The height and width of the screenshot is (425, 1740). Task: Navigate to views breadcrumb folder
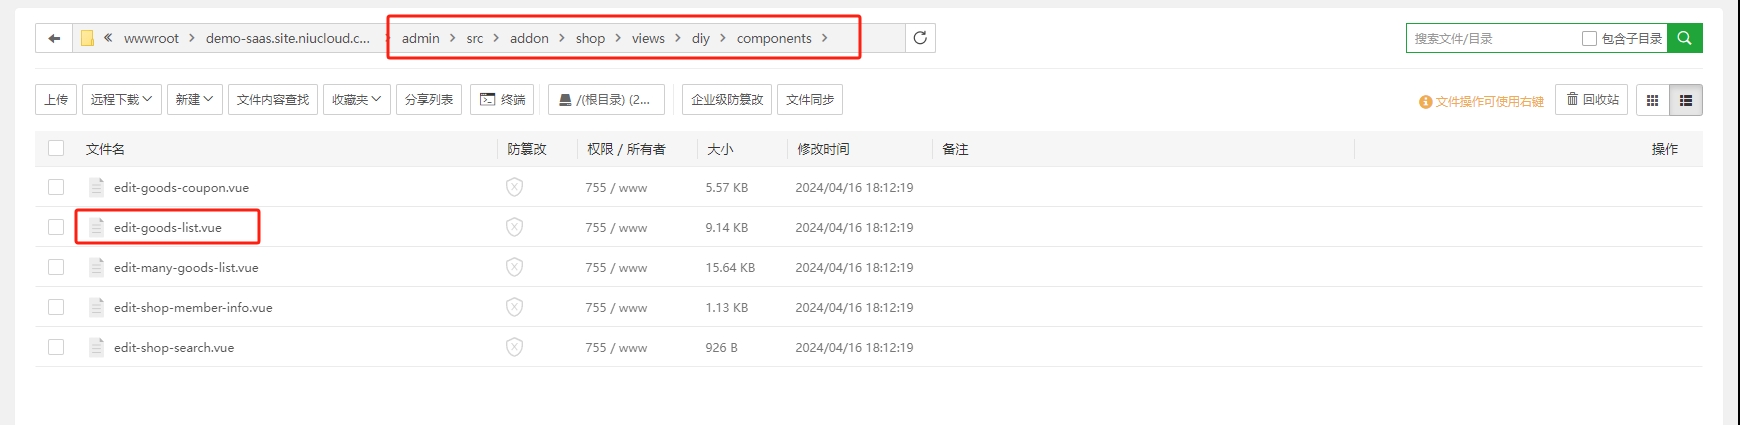coord(648,38)
